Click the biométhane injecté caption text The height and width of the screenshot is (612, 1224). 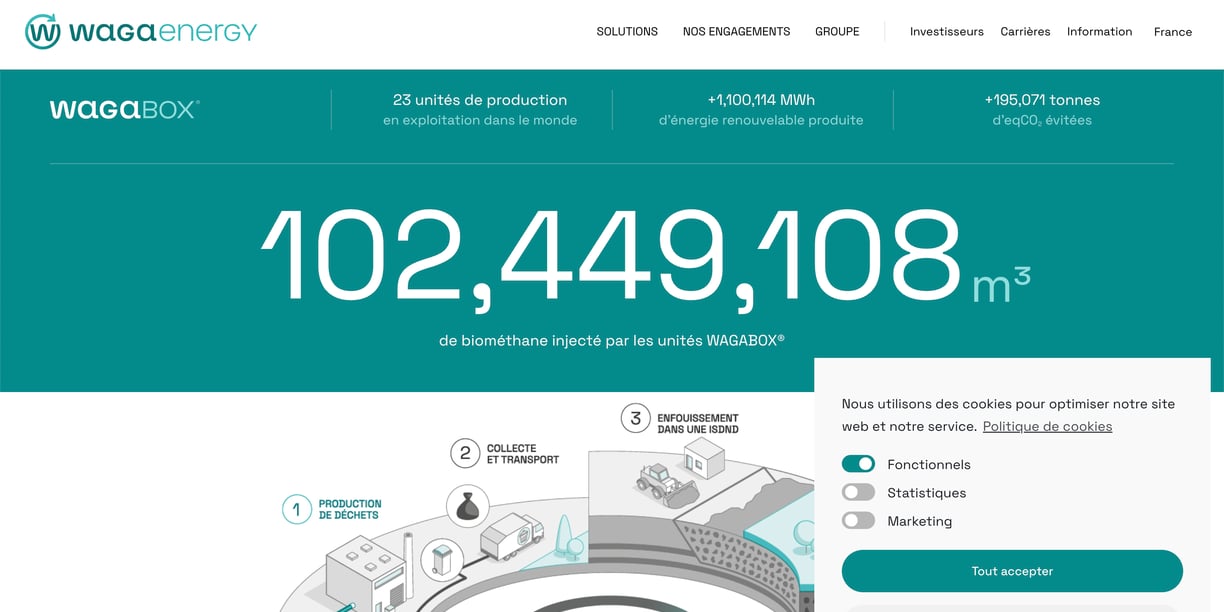tap(612, 341)
